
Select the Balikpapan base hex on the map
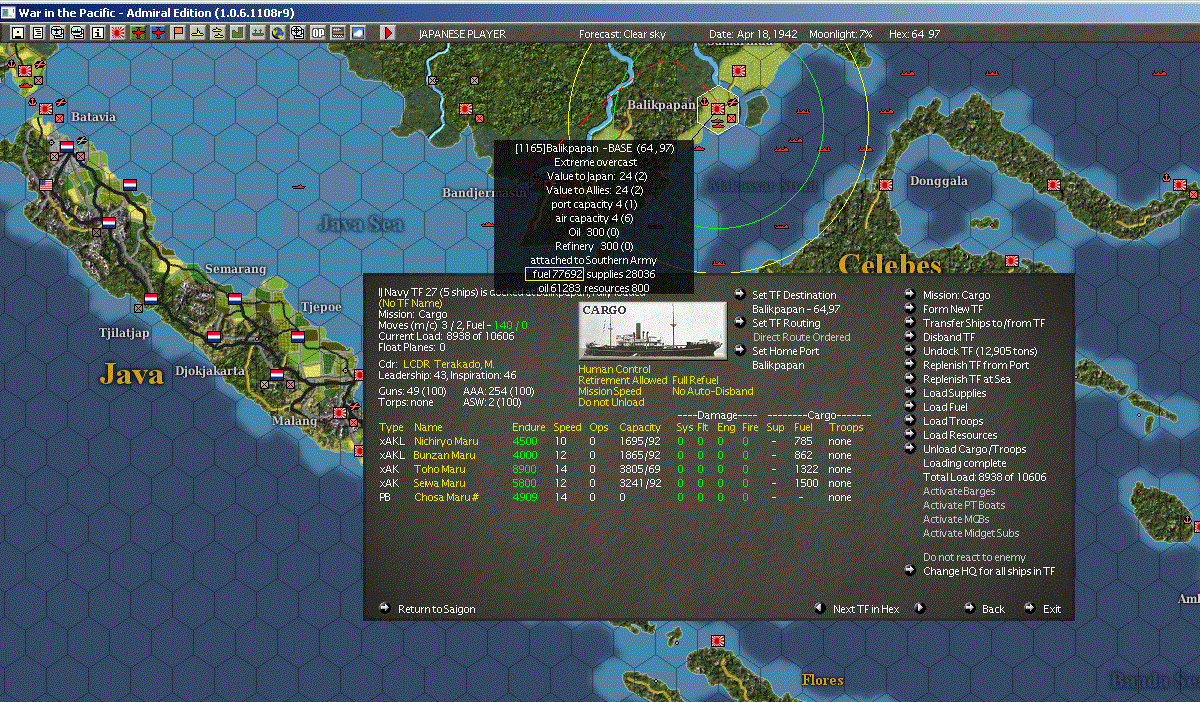[x=718, y=108]
